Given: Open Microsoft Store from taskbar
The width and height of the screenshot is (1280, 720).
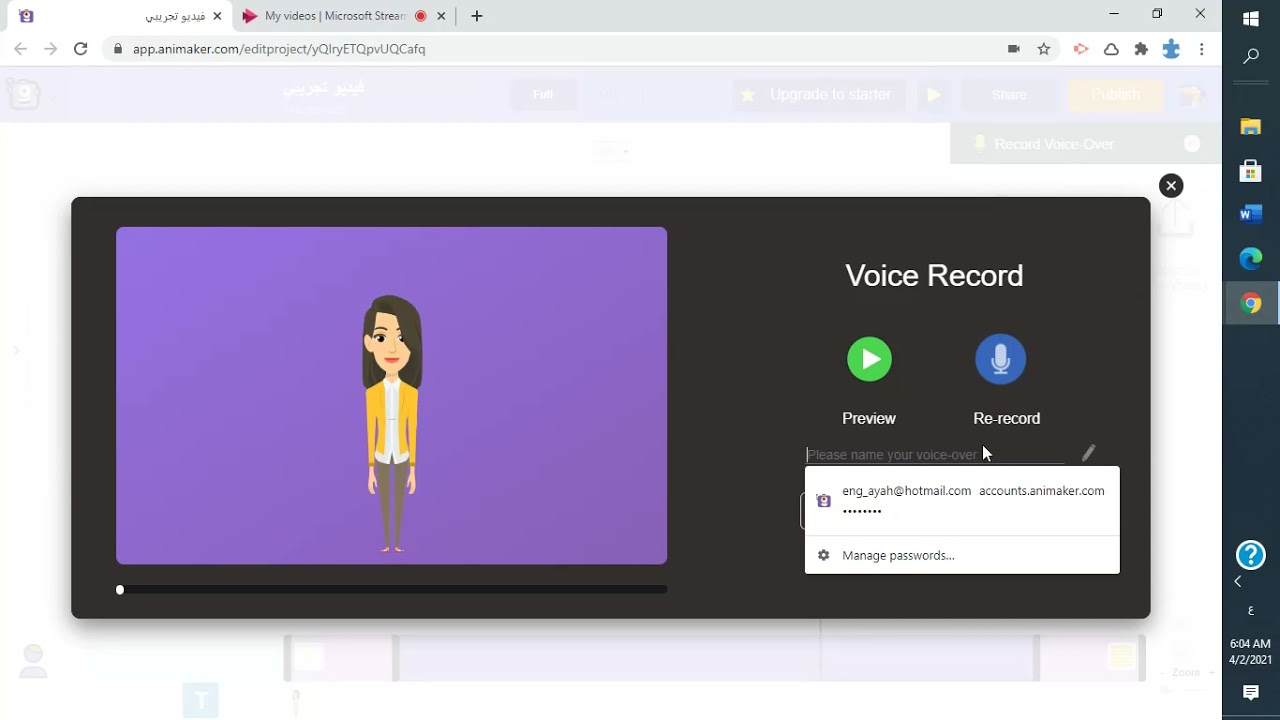Looking at the screenshot, I should [1251, 171].
